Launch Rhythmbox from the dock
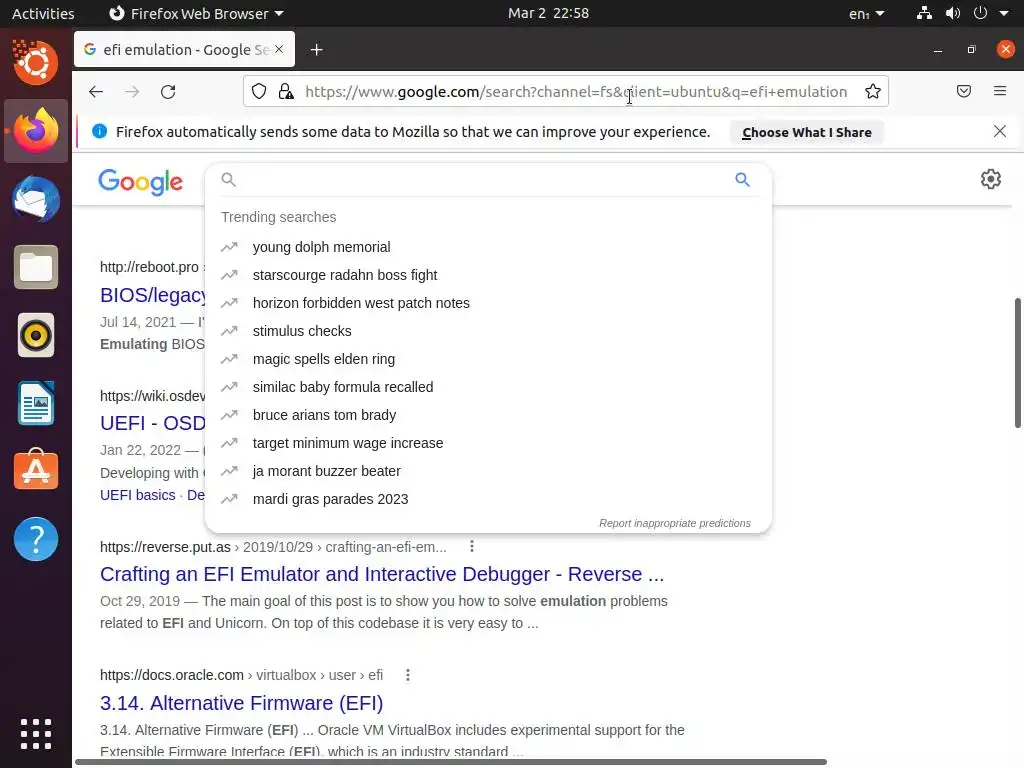This screenshot has height=768, width=1024. pyautogui.click(x=36, y=336)
